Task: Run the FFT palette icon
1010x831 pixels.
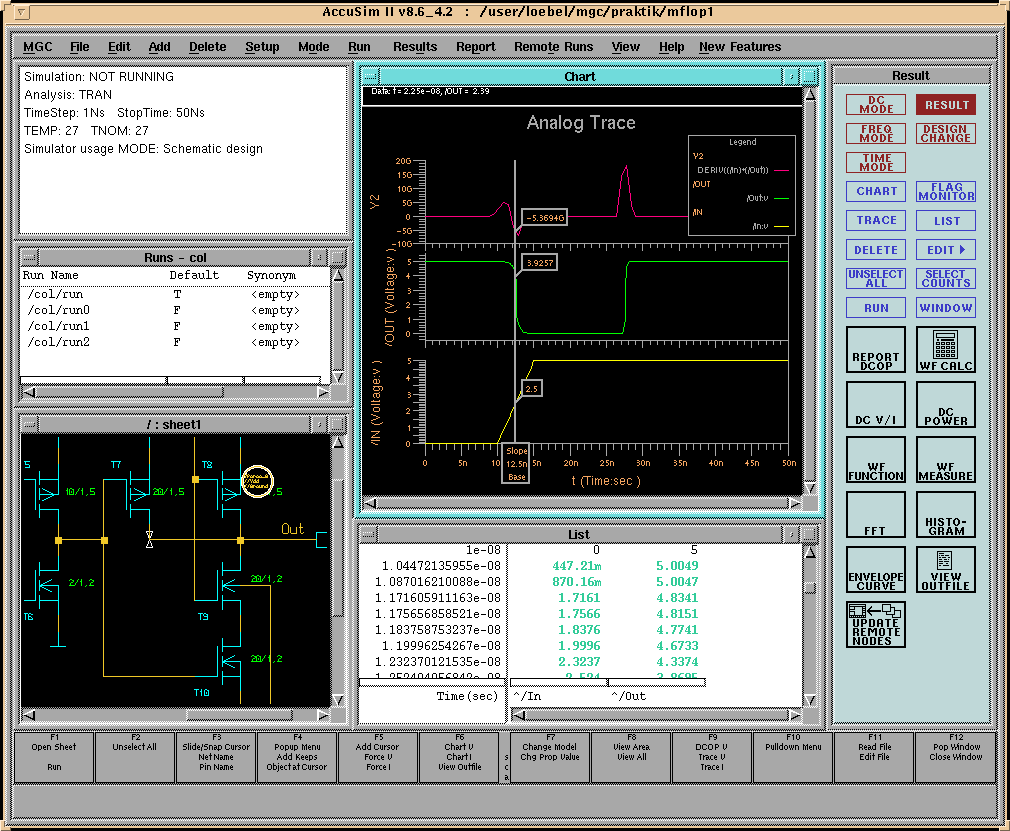Action: [875, 515]
